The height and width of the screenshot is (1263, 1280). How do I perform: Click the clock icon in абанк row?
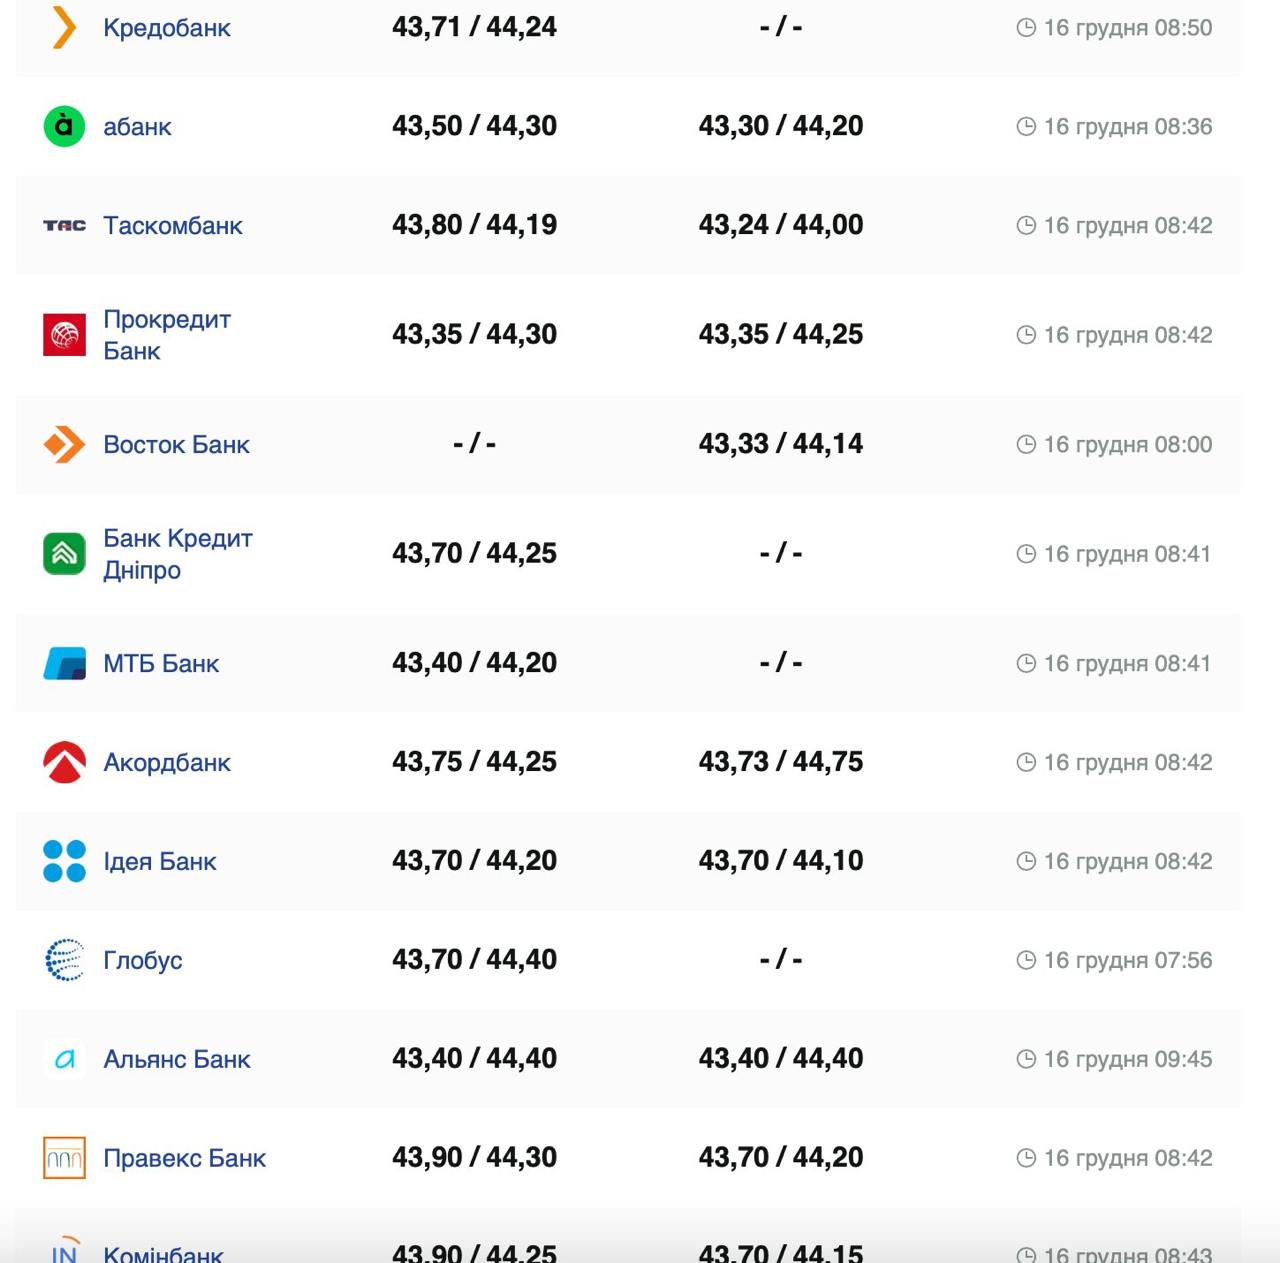1026,127
